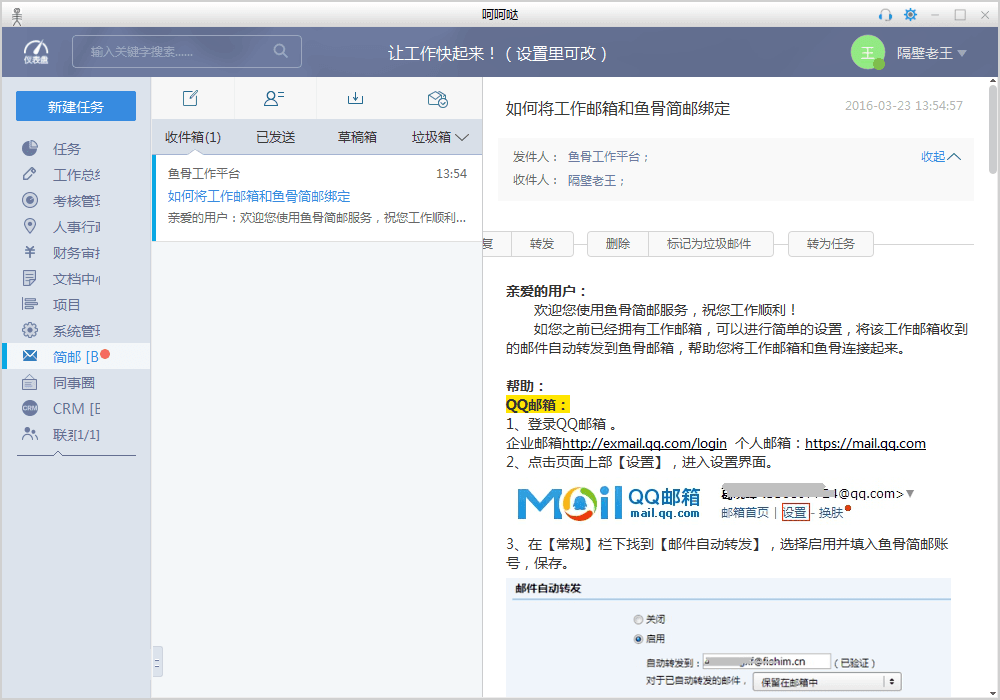Select the close (关闭) radio button
The height and width of the screenshot is (700, 1000).
(x=638, y=619)
